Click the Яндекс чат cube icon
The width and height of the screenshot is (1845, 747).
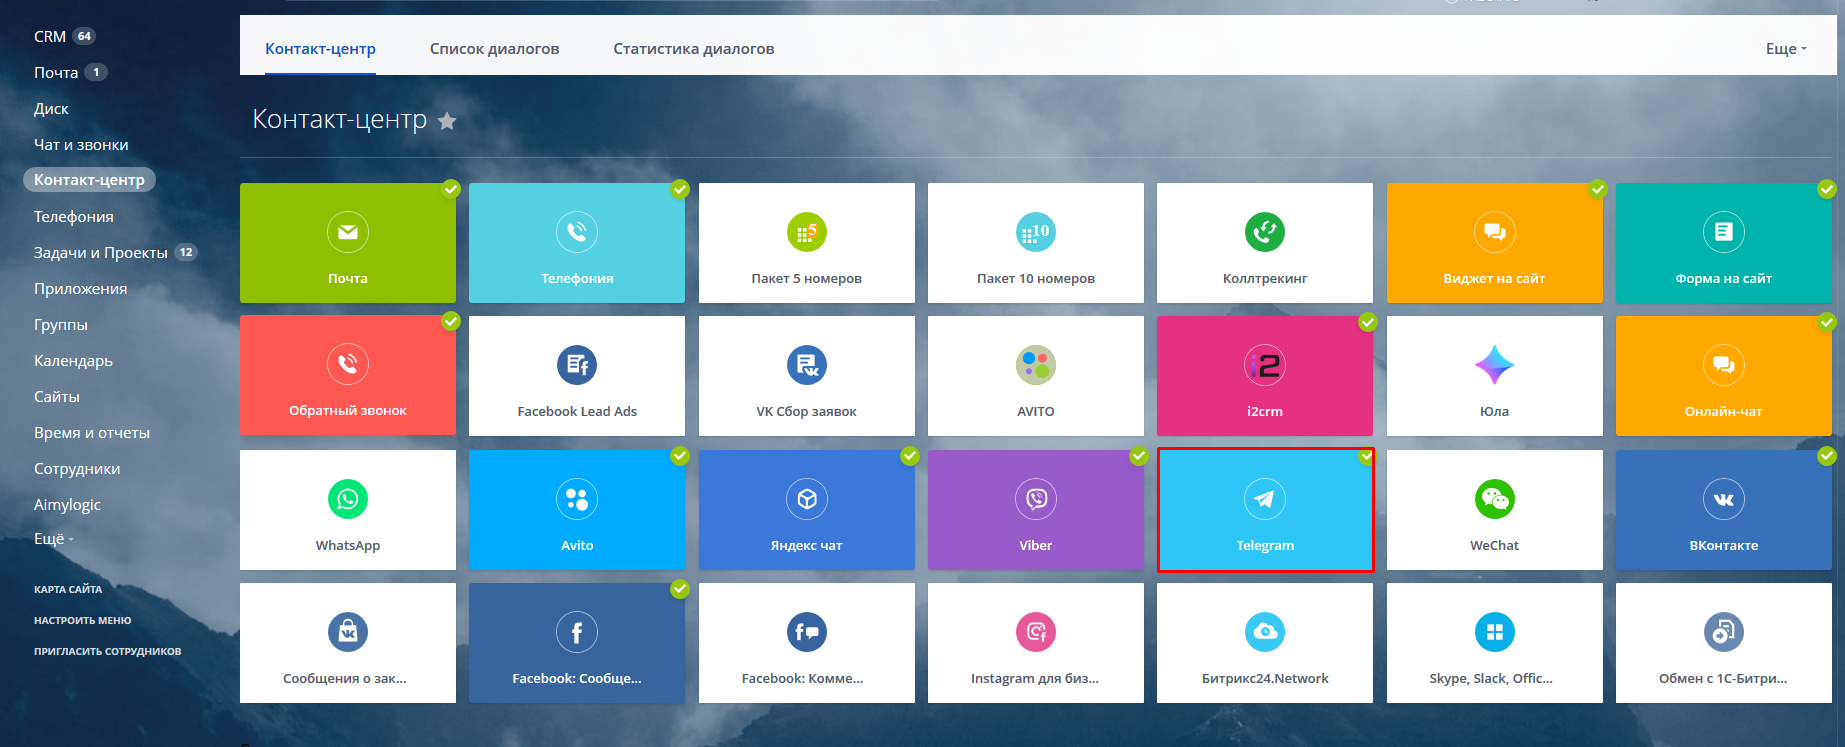(806, 499)
